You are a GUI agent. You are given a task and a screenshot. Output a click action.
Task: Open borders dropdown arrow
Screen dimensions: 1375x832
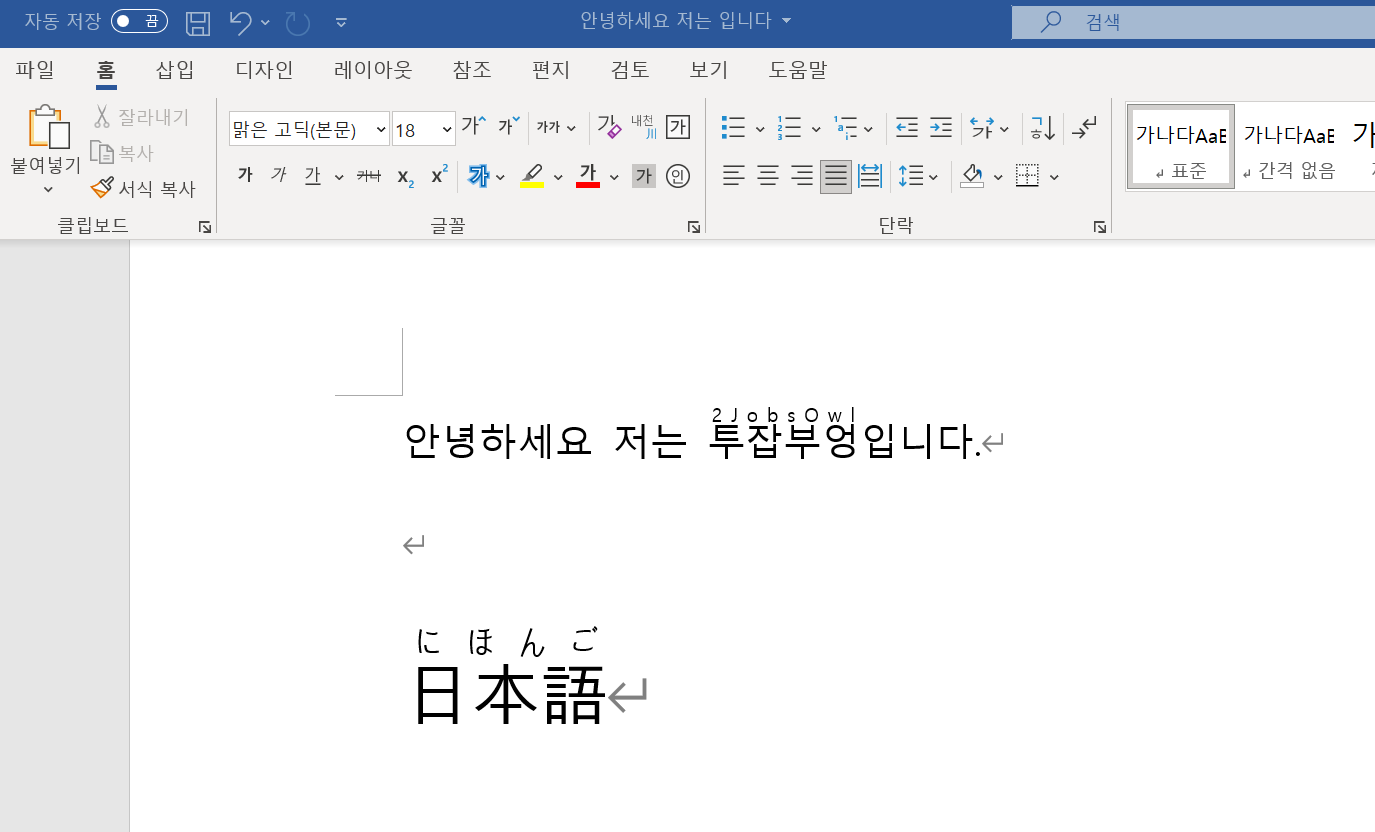coord(1054,177)
